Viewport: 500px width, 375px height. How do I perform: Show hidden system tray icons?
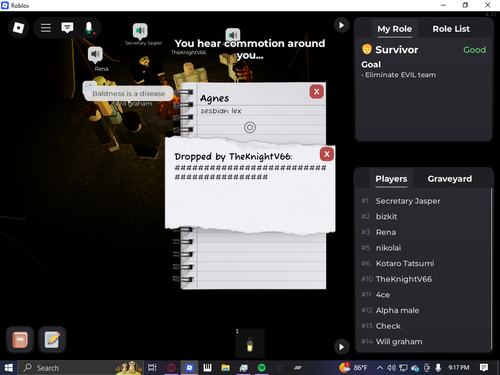click(380, 368)
